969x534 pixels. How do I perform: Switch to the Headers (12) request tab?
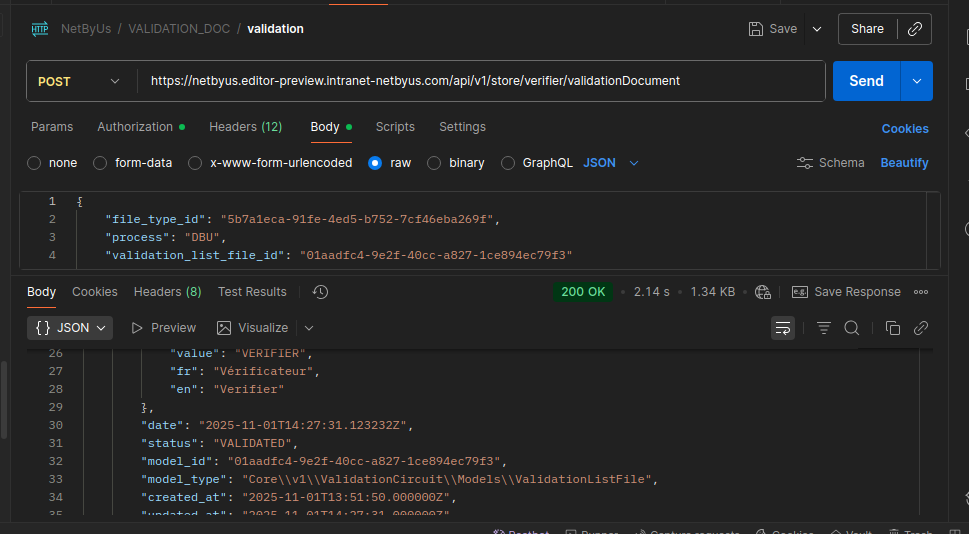pyautogui.click(x=245, y=127)
